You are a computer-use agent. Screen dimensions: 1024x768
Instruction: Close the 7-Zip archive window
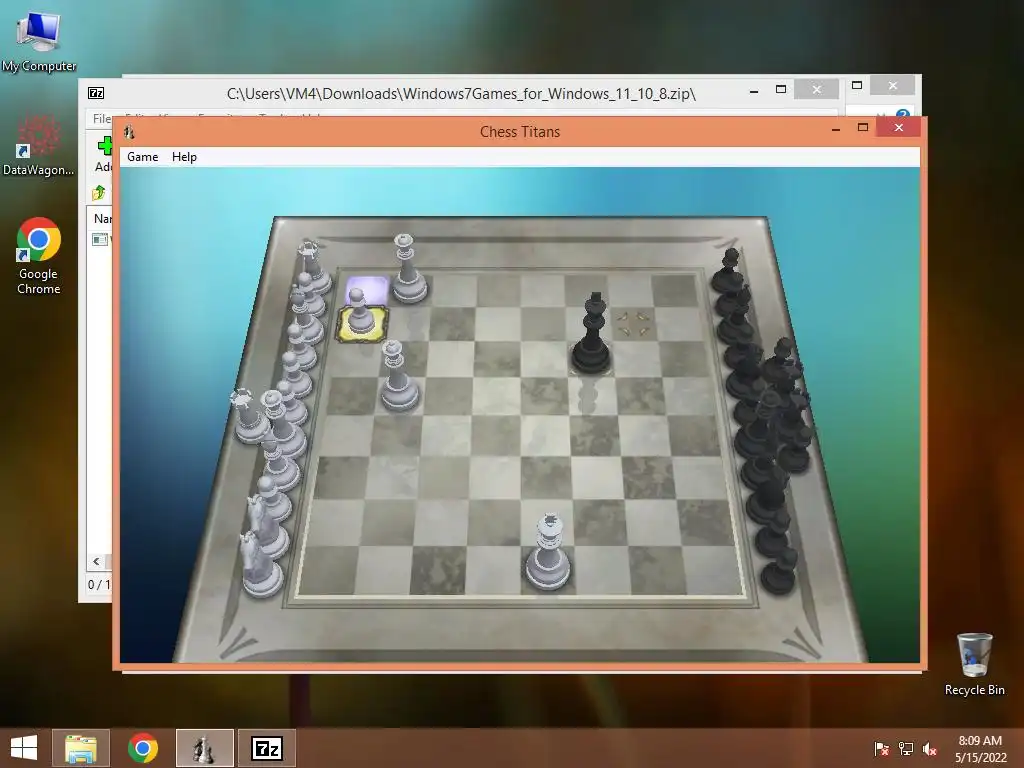coord(816,89)
